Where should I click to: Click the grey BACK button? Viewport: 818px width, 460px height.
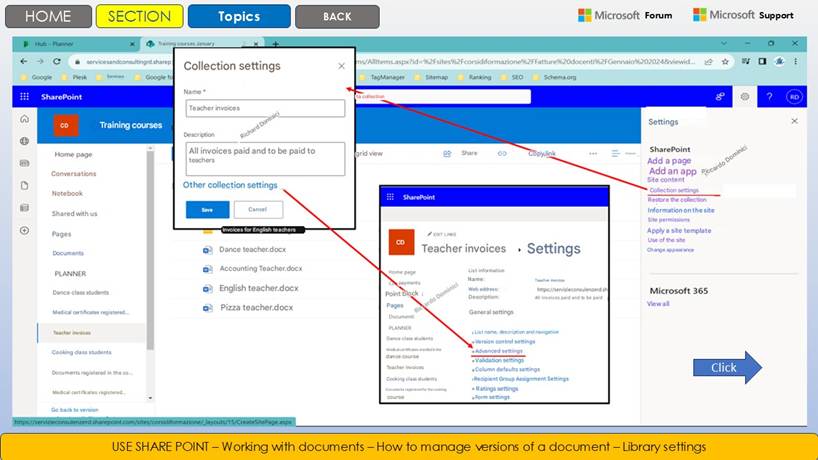pyautogui.click(x=337, y=16)
